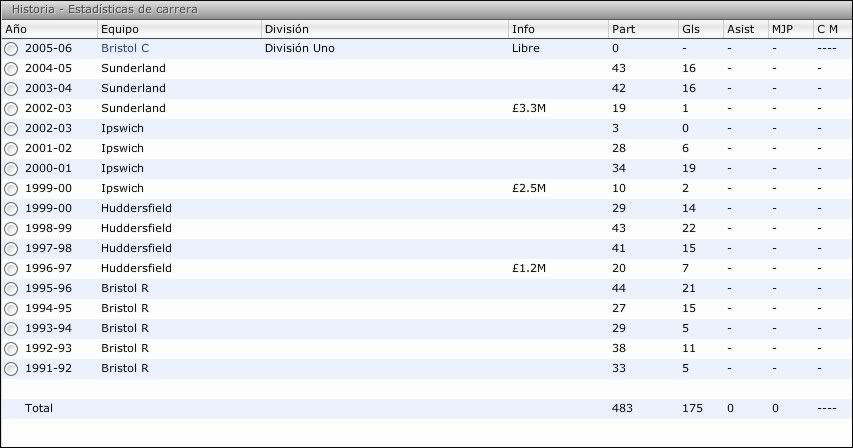Screen dimensions: 853x448
Task: Click Bristol R in the 1995-96 row
Action: click(x=125, y=288)
